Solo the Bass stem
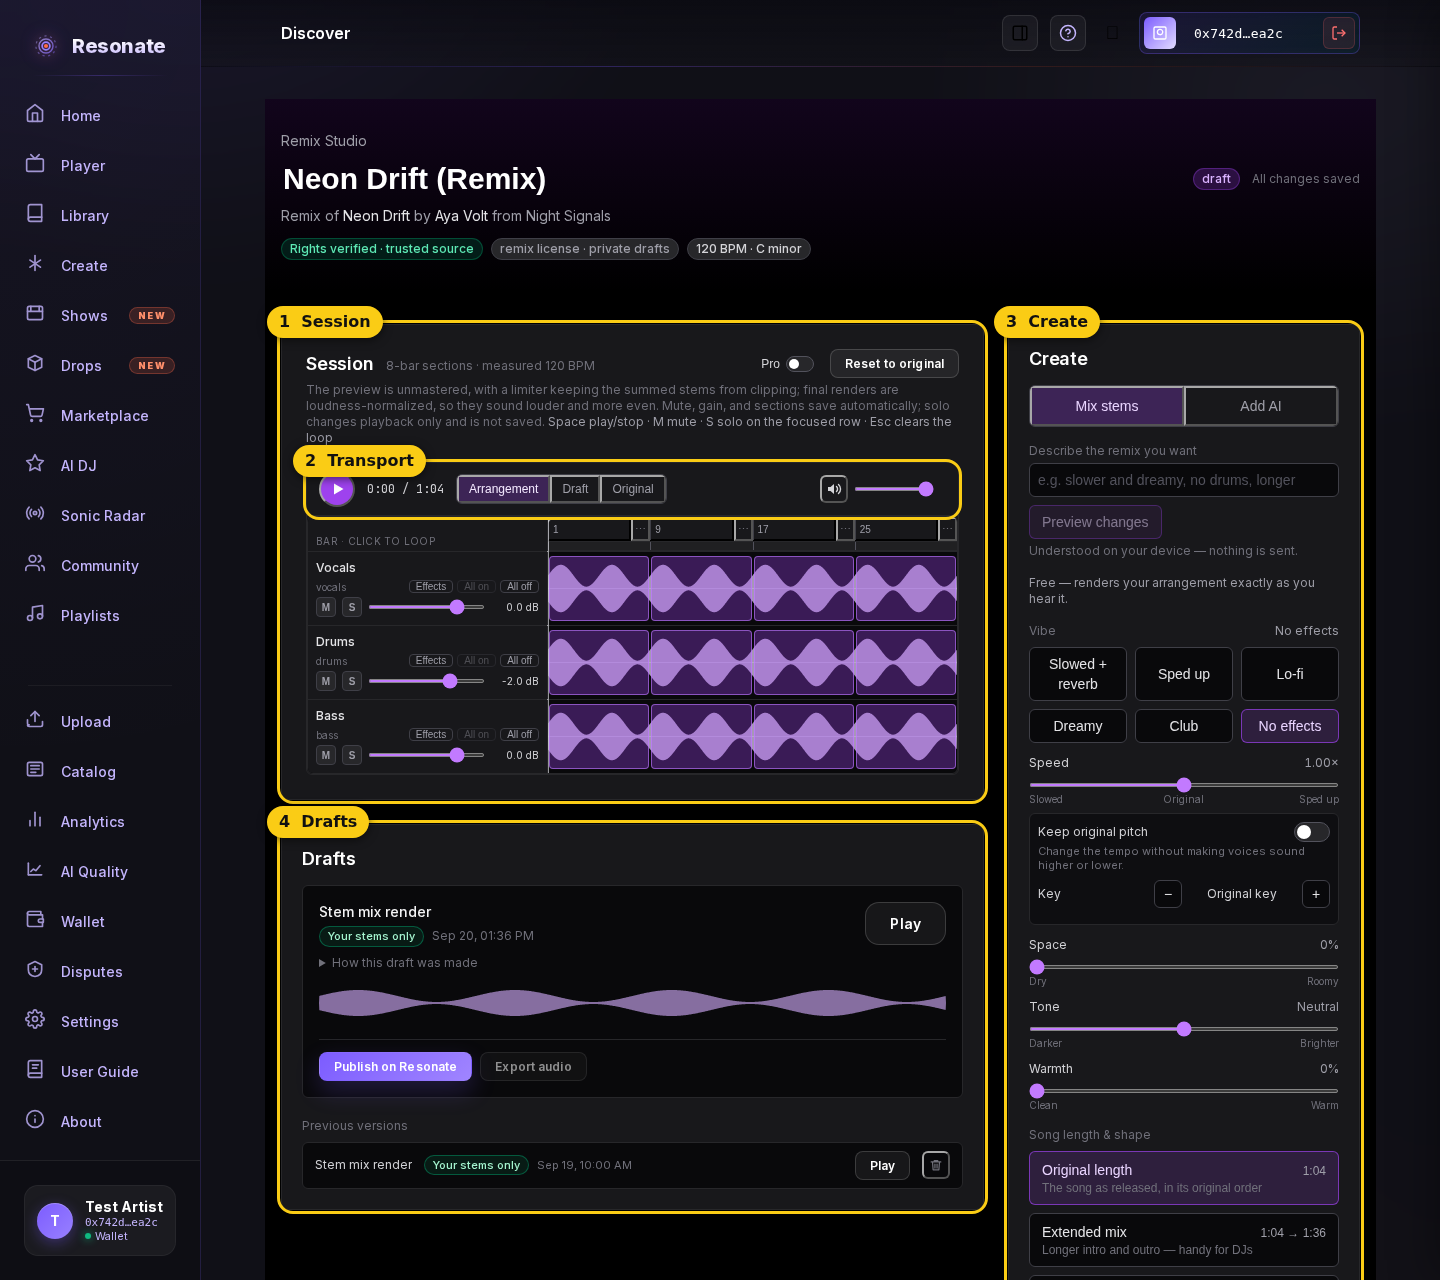 (x=352, y=755)
